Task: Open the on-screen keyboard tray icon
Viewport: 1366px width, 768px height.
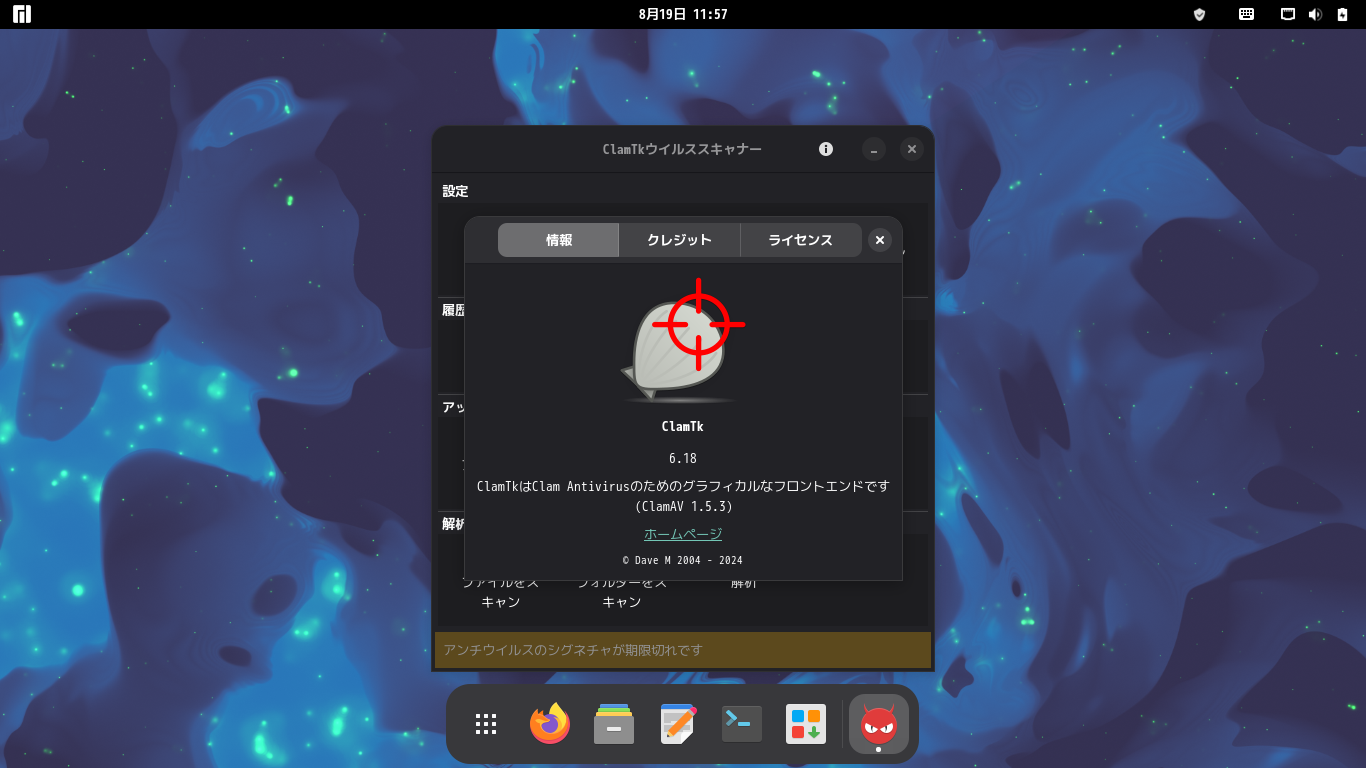Action: click(1247, 14)
